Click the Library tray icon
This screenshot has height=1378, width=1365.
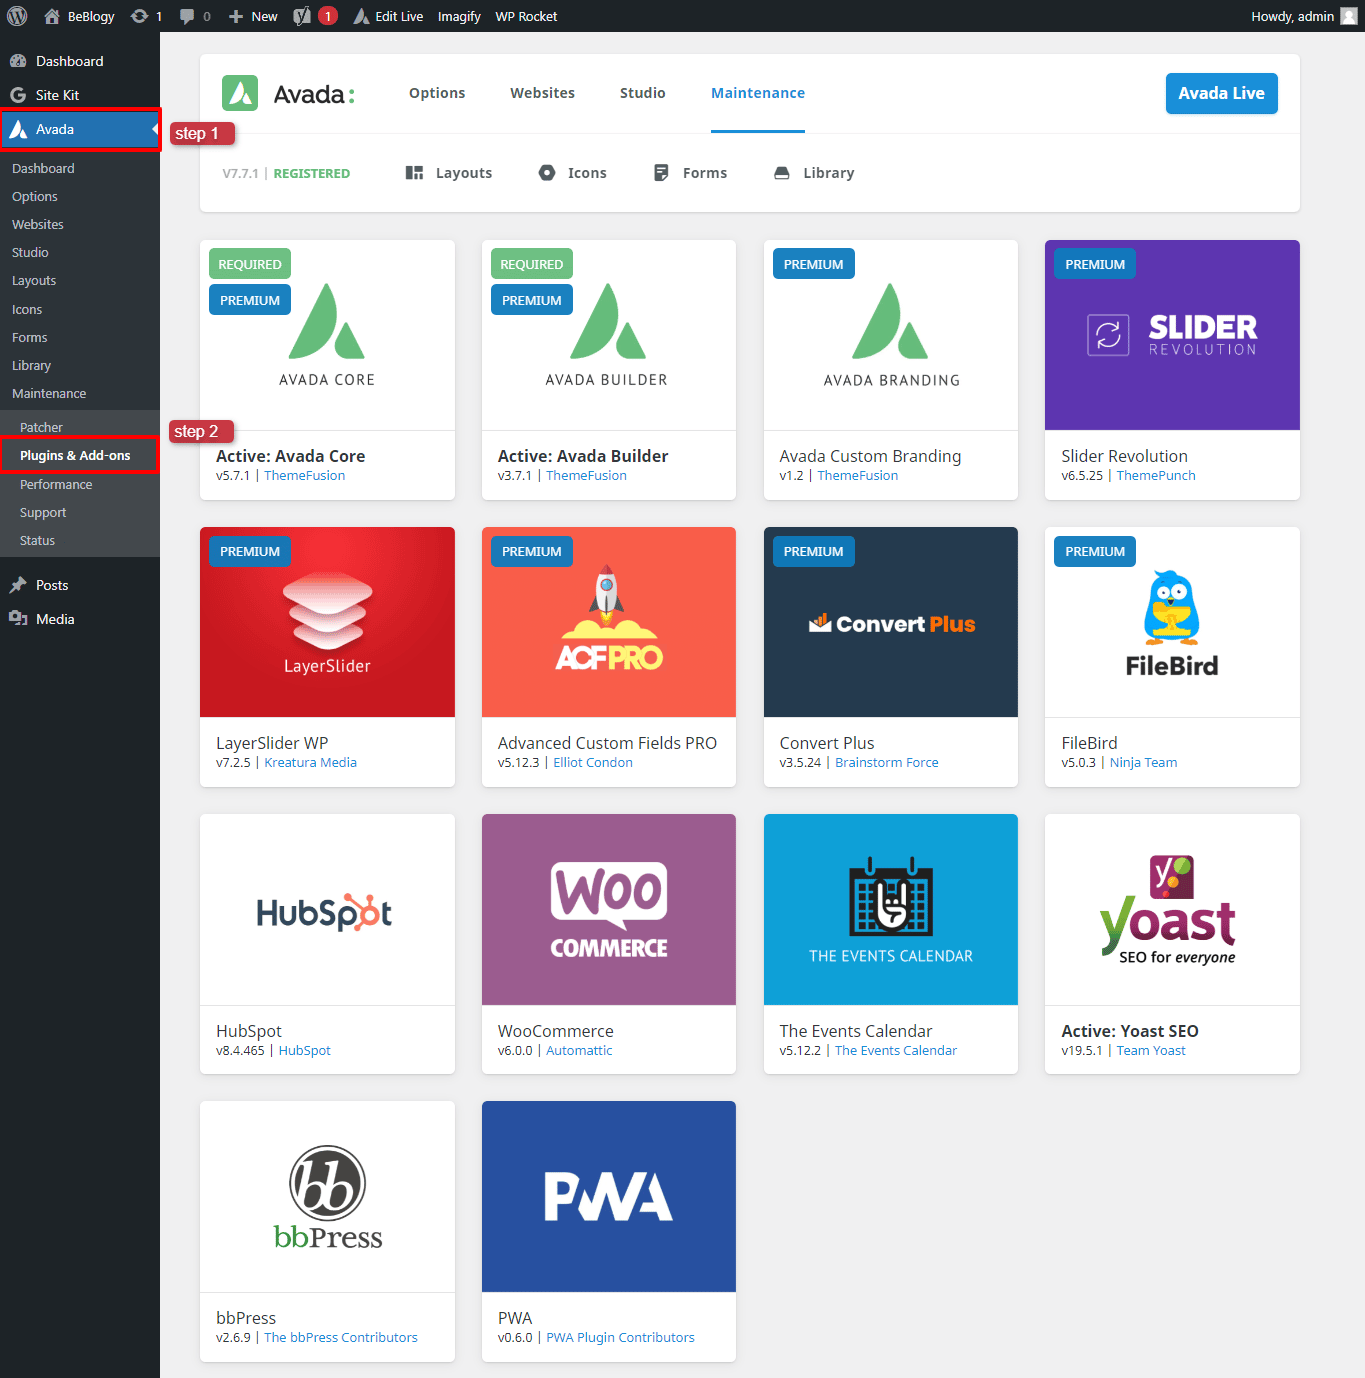point(782,173)
